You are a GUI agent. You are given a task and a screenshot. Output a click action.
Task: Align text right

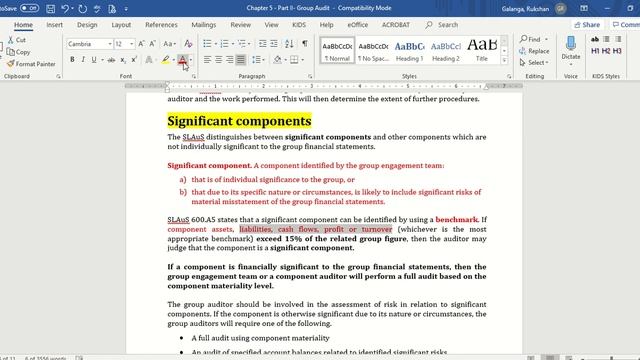click(229, 60)
